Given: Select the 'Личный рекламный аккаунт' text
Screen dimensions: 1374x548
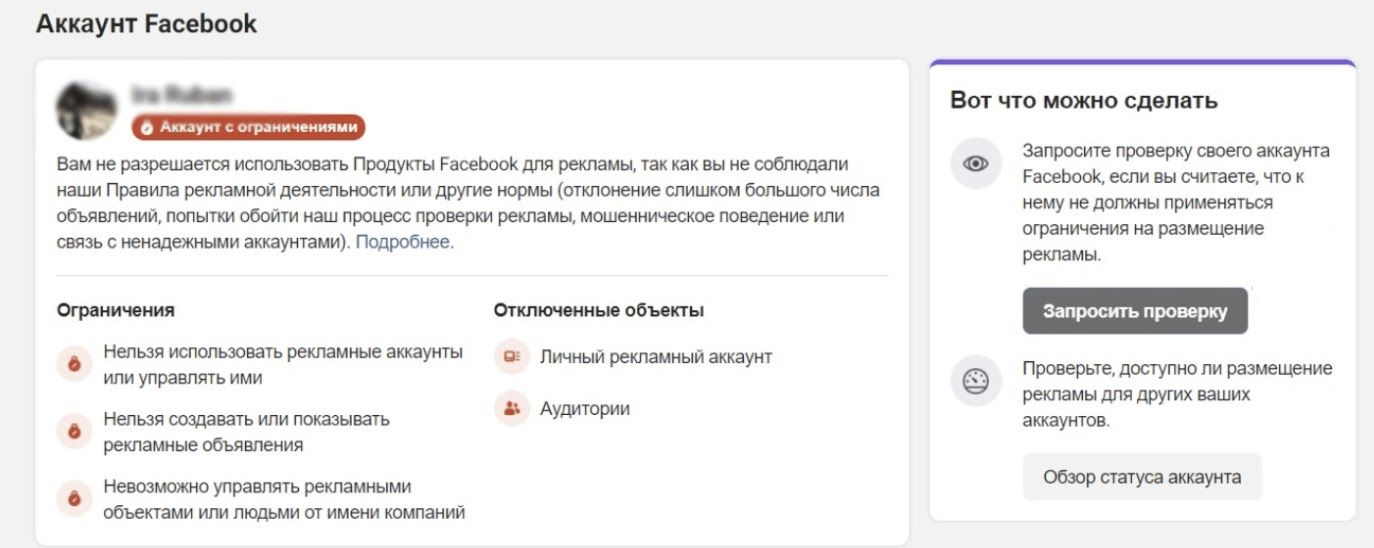Looking at the screenshot, I should point(656,357).
